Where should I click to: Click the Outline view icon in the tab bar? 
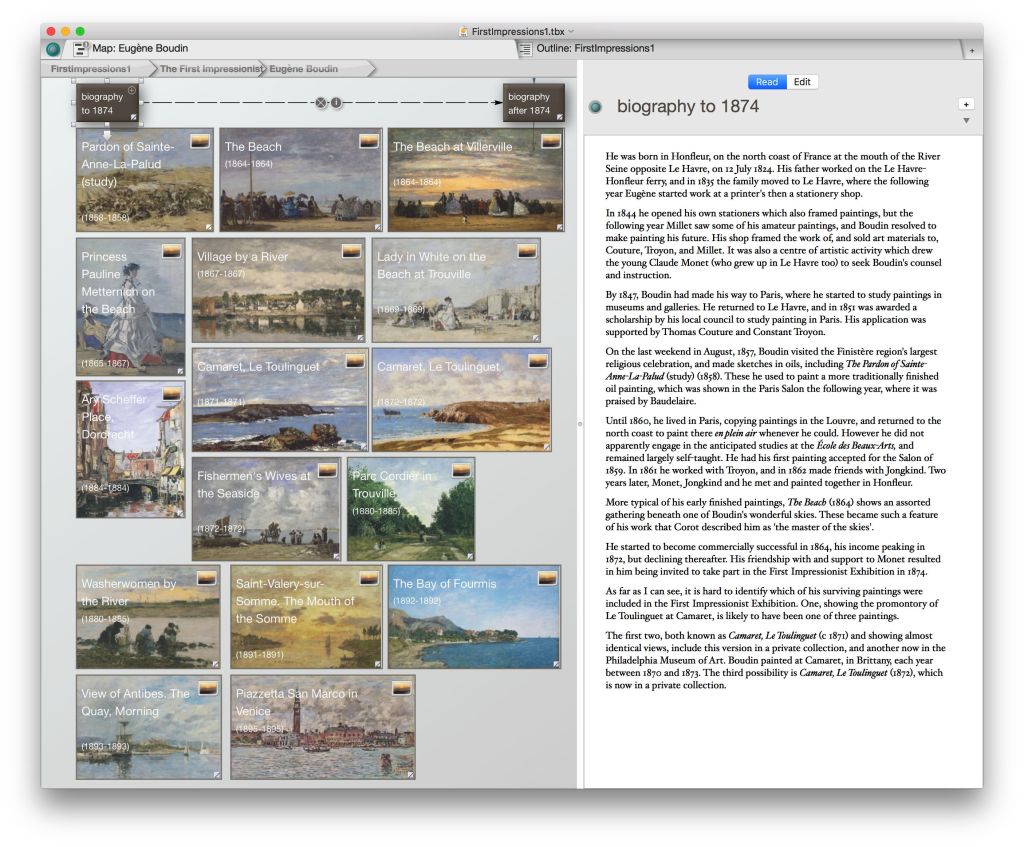tap(525, 48)
